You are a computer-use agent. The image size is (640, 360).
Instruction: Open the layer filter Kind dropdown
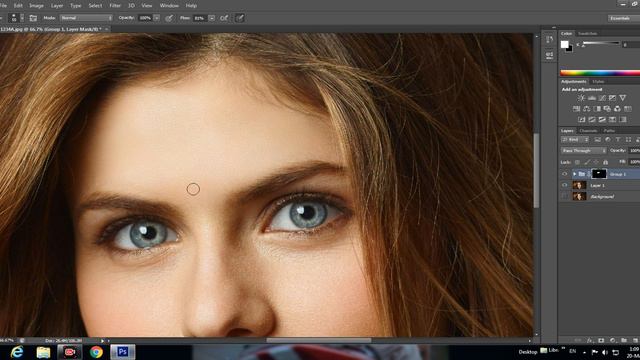click(x=575, y=140)
